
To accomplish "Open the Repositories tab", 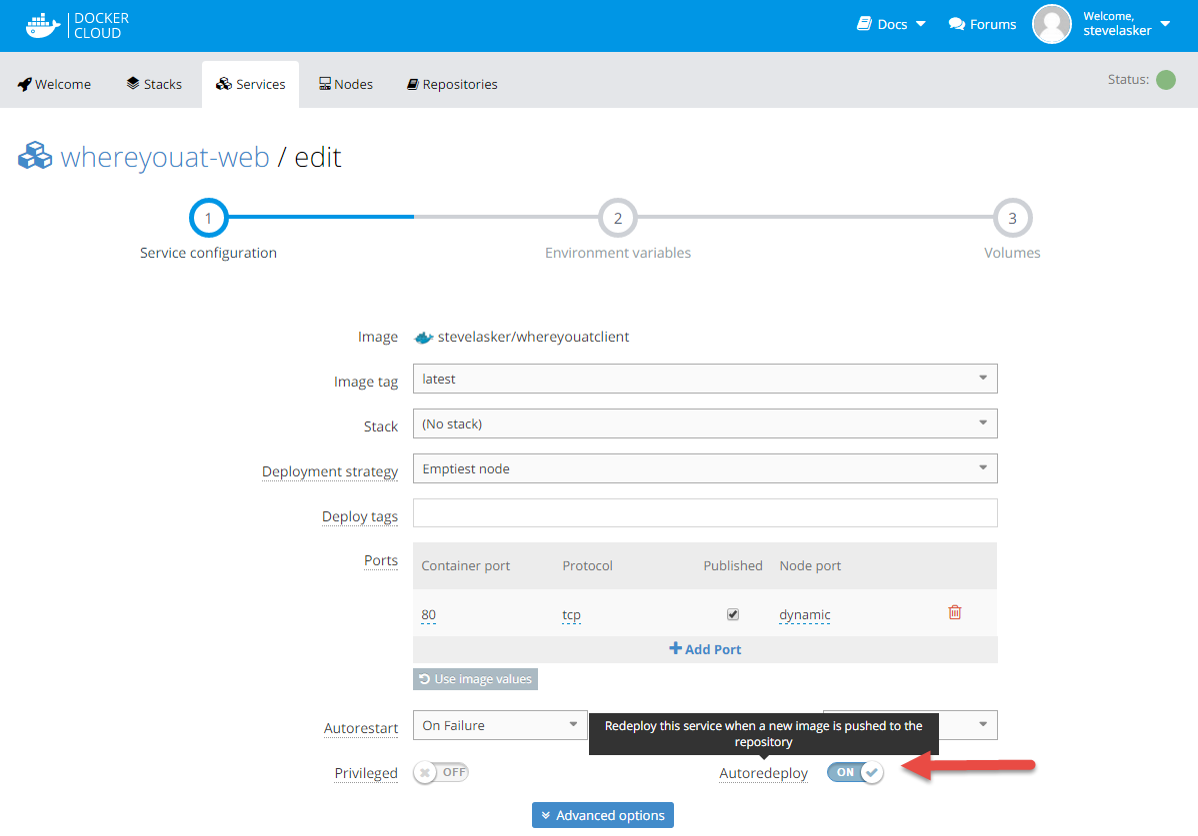I will point(451,84).
